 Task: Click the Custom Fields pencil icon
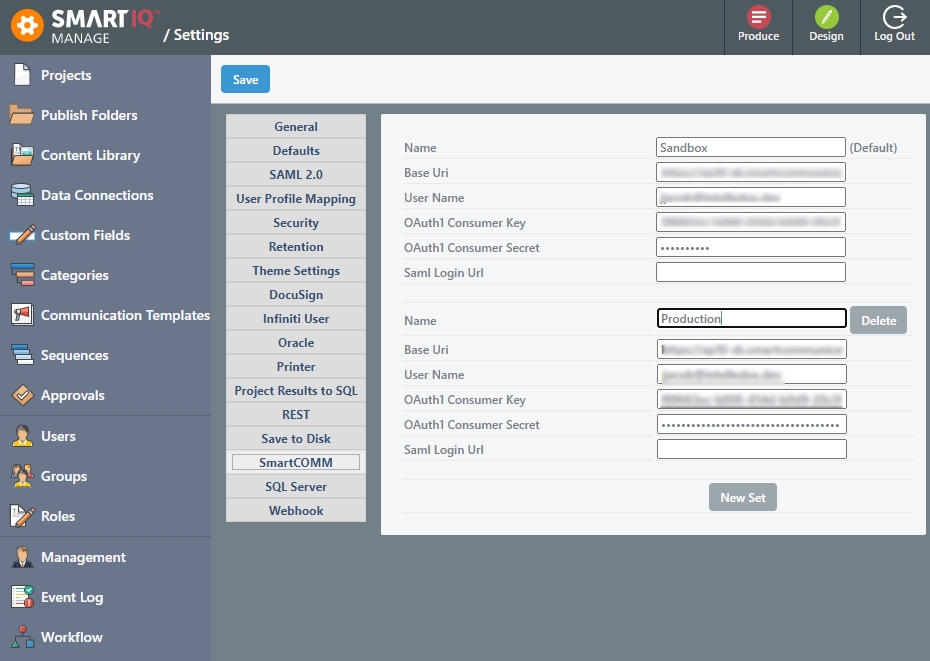[22, 235]
